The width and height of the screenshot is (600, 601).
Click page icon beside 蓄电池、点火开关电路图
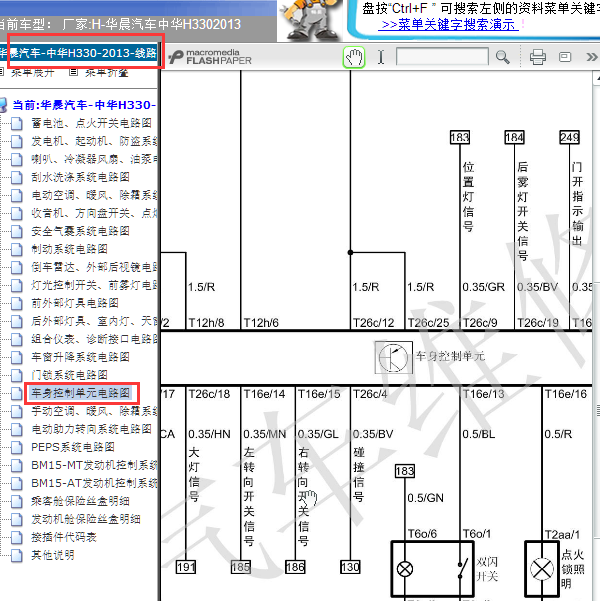pos(16,123)
